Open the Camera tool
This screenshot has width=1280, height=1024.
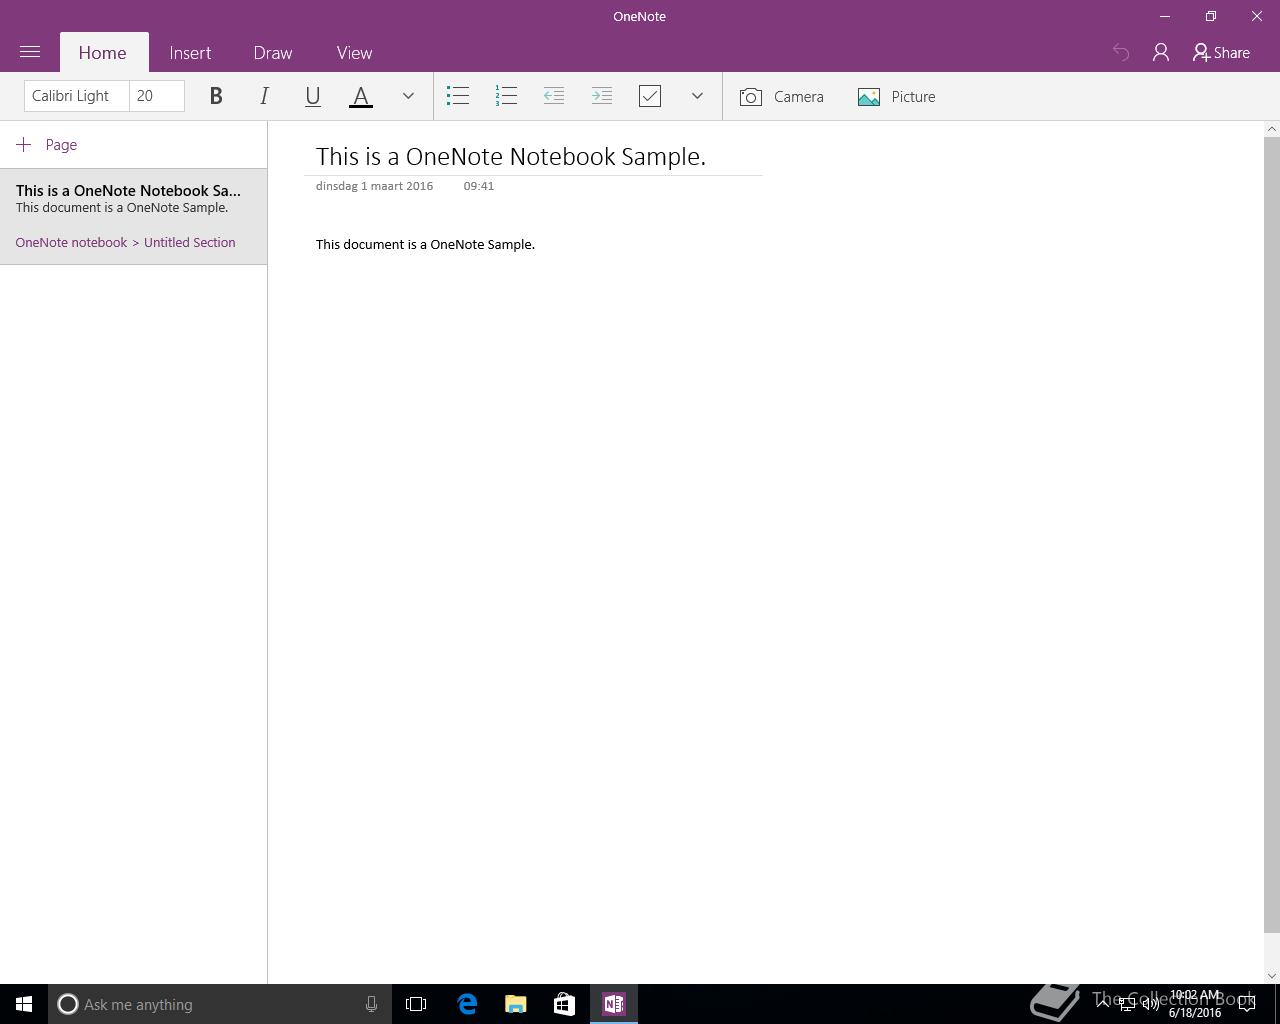point(782,97)
